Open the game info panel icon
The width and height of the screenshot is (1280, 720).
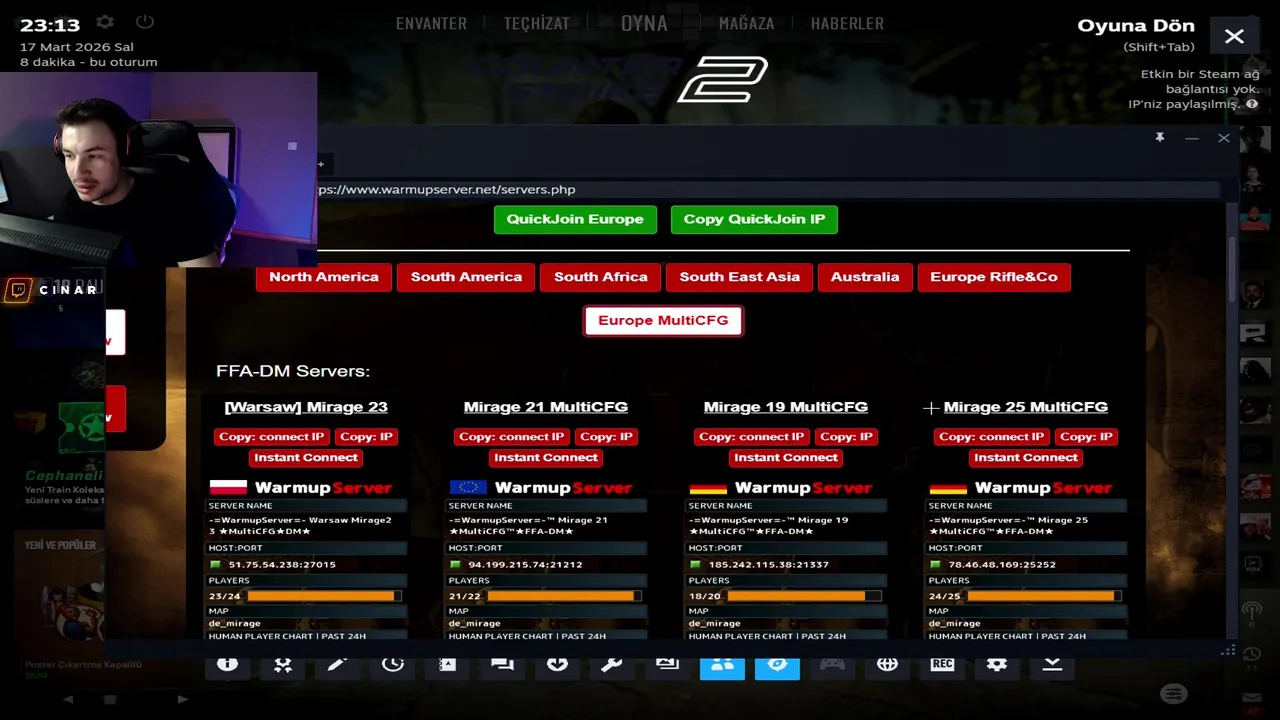coord(227,664)
